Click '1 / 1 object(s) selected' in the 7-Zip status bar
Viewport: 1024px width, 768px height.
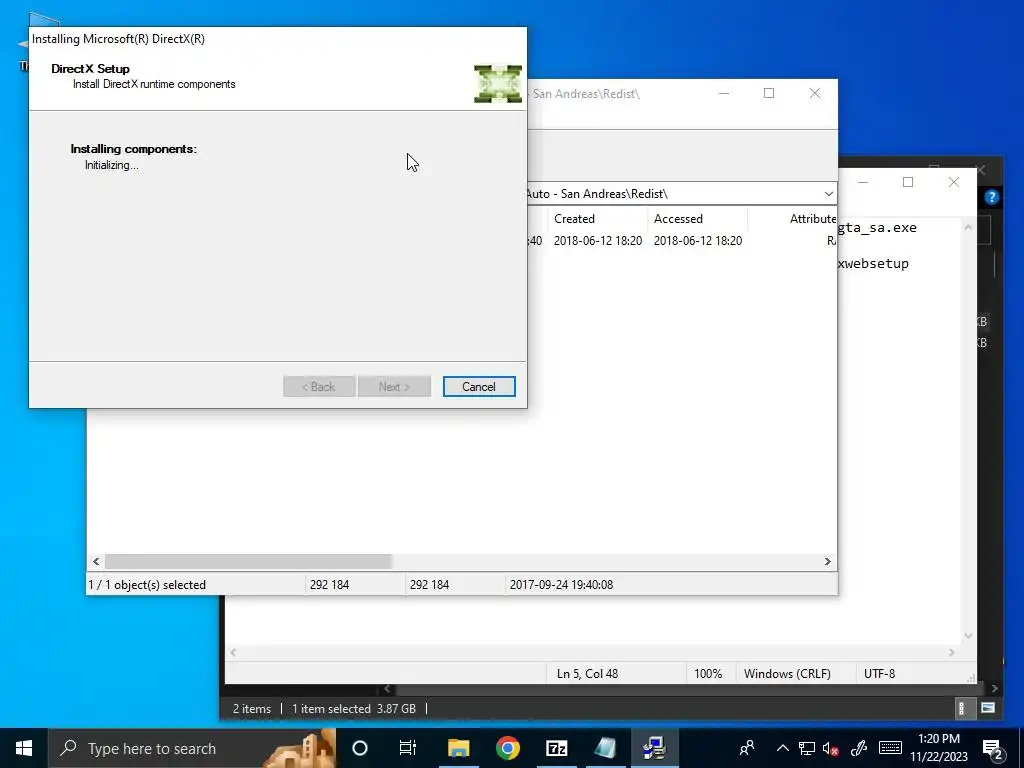[147, 585]
